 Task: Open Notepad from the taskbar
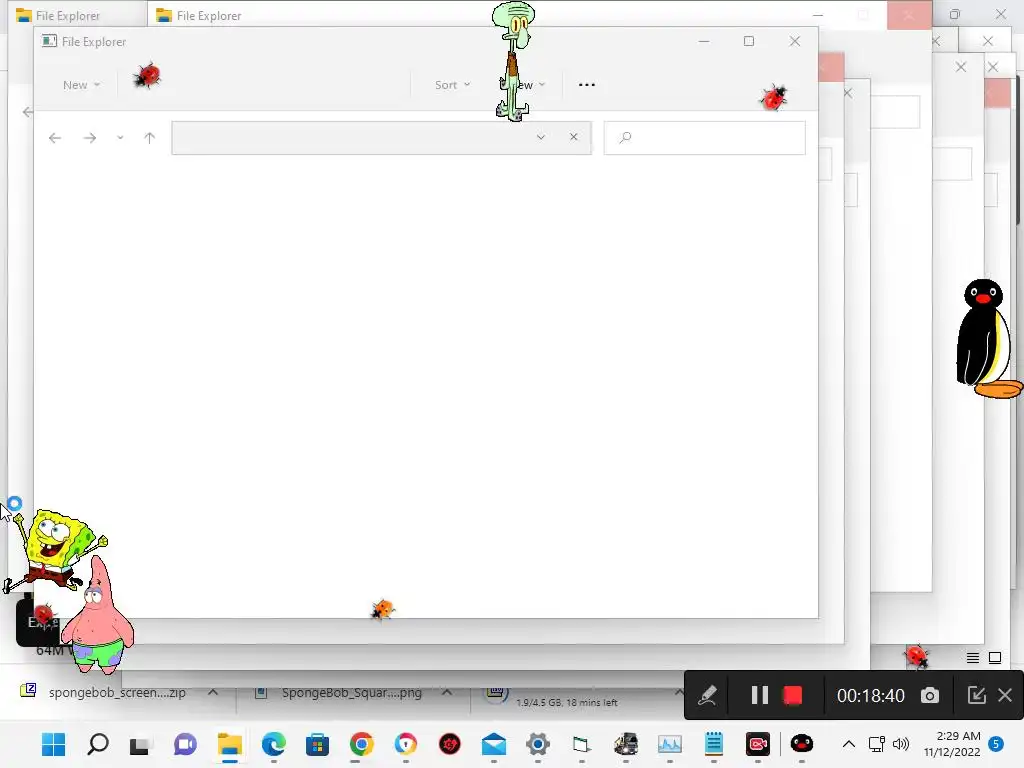click(x=714, y=744)
